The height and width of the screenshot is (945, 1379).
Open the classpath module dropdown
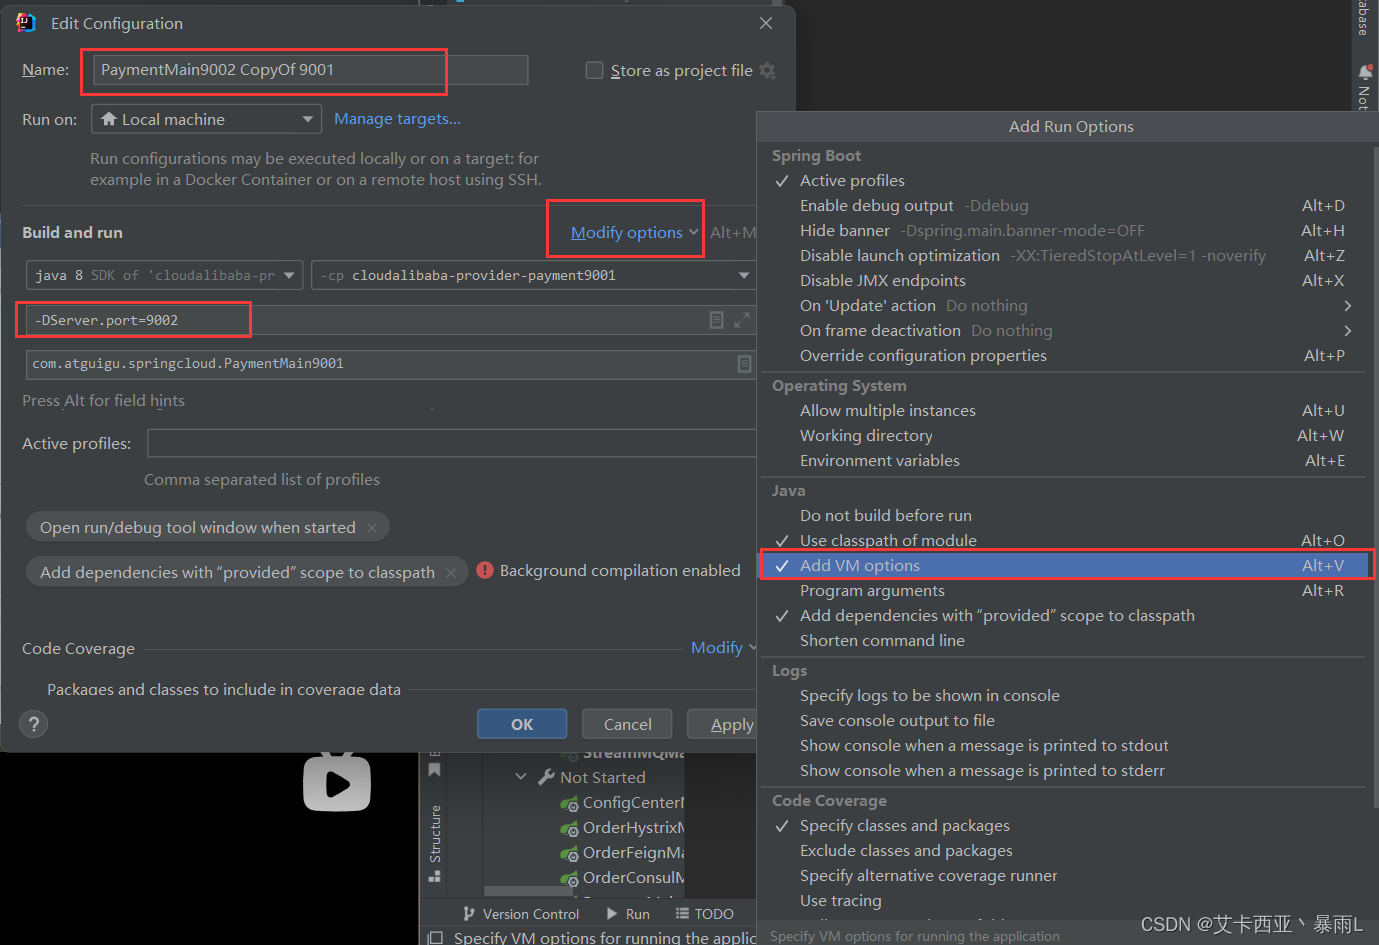(x=534, y=275)
